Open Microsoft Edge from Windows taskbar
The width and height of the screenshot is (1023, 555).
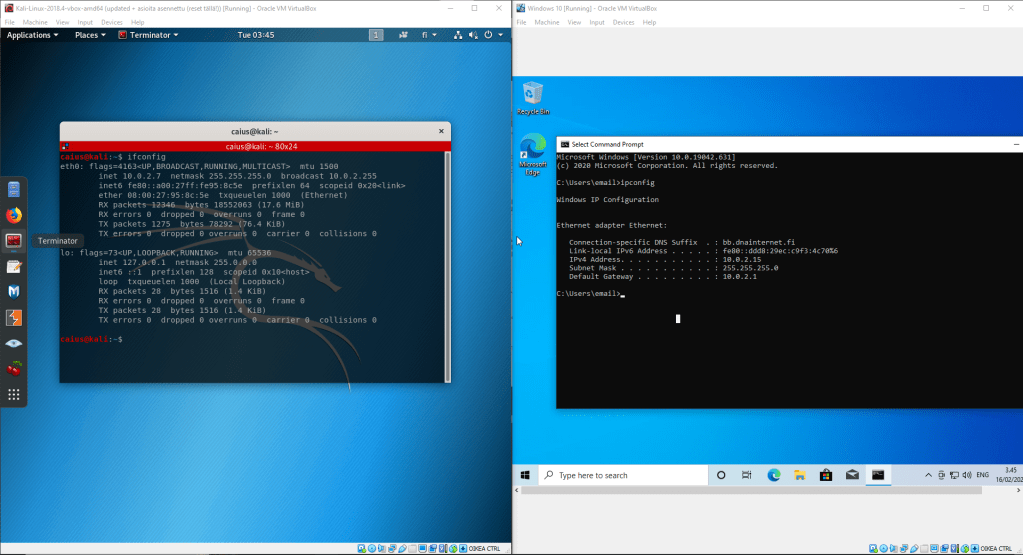[x=773, y=475]
